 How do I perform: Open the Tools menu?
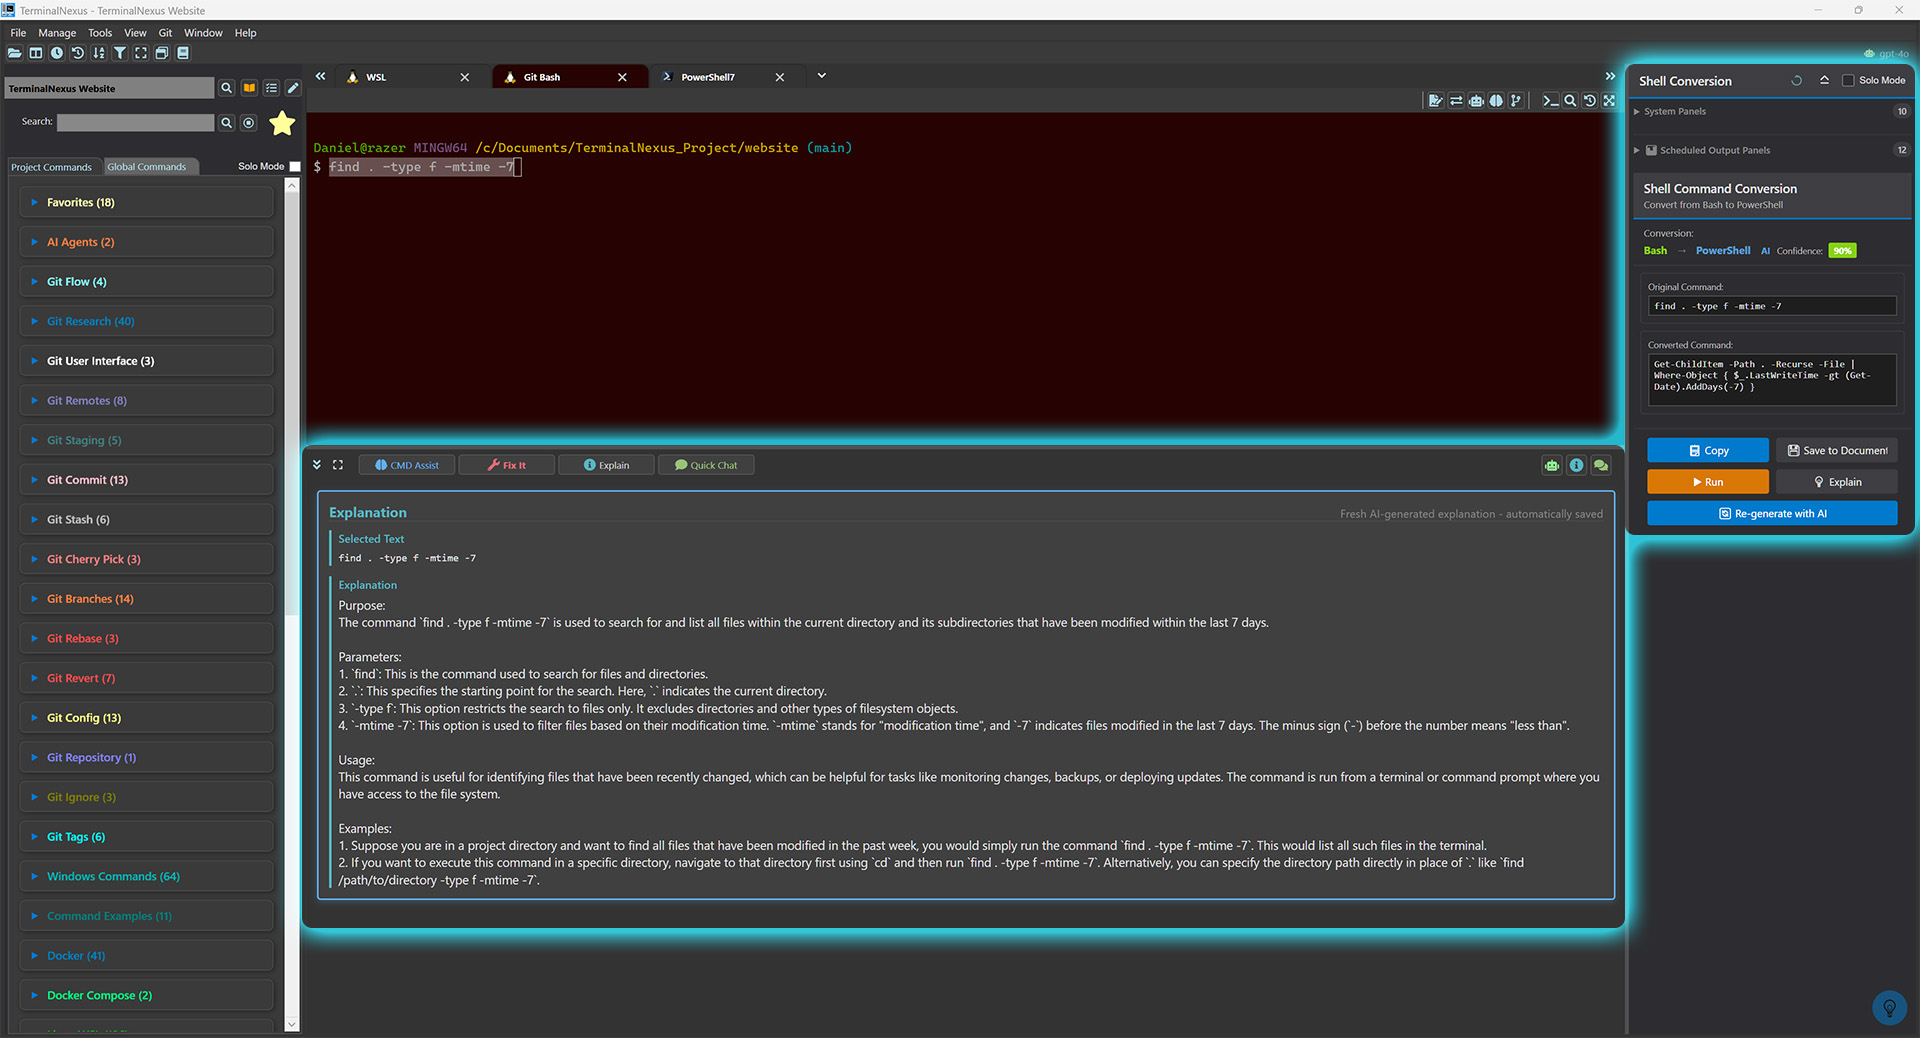coord(99,33)
